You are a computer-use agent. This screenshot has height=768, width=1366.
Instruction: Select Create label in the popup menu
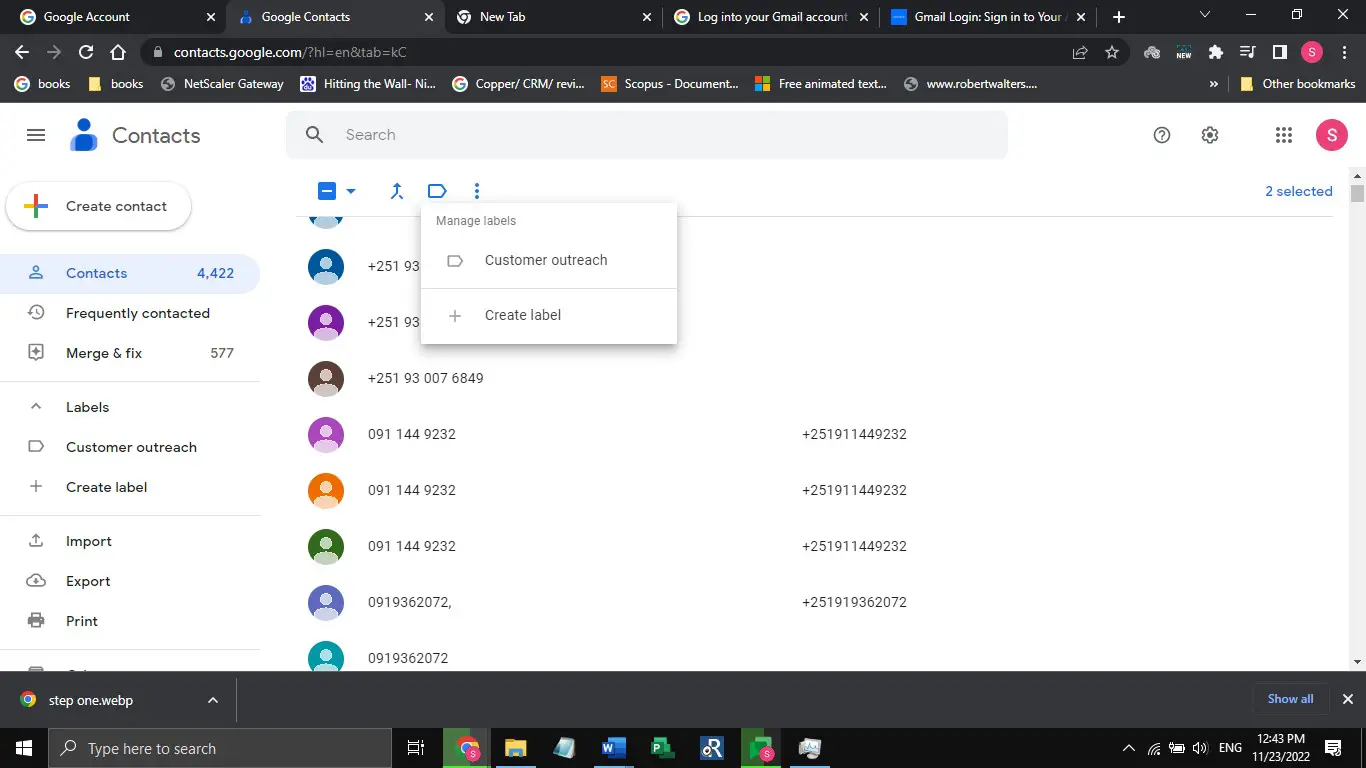point(522,315)
